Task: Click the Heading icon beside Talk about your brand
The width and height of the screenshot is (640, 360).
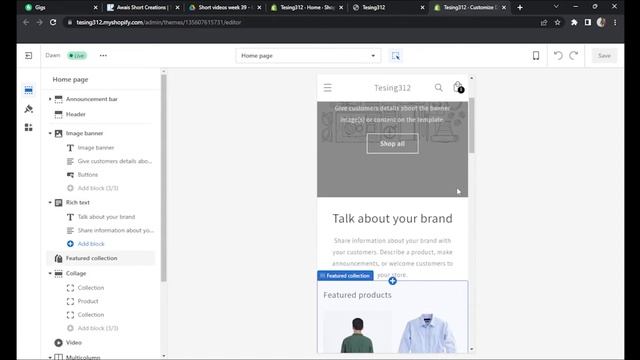Action: pyautogui.click(x=70, y=217)
